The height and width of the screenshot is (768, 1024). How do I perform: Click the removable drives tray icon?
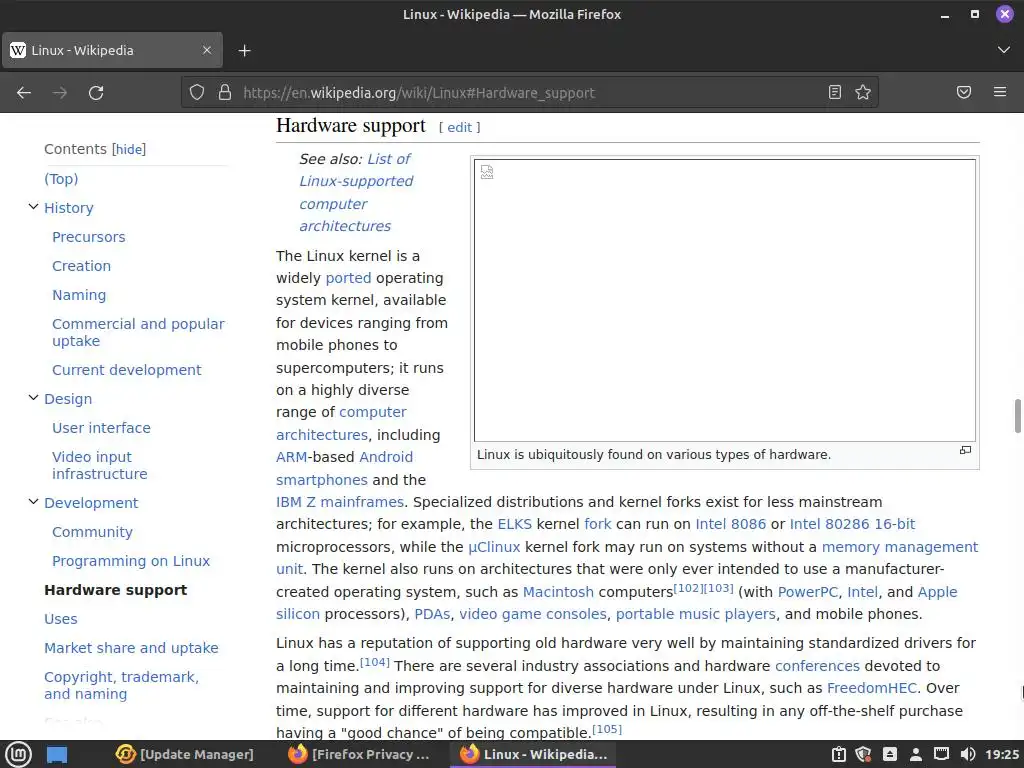[889, 754]
